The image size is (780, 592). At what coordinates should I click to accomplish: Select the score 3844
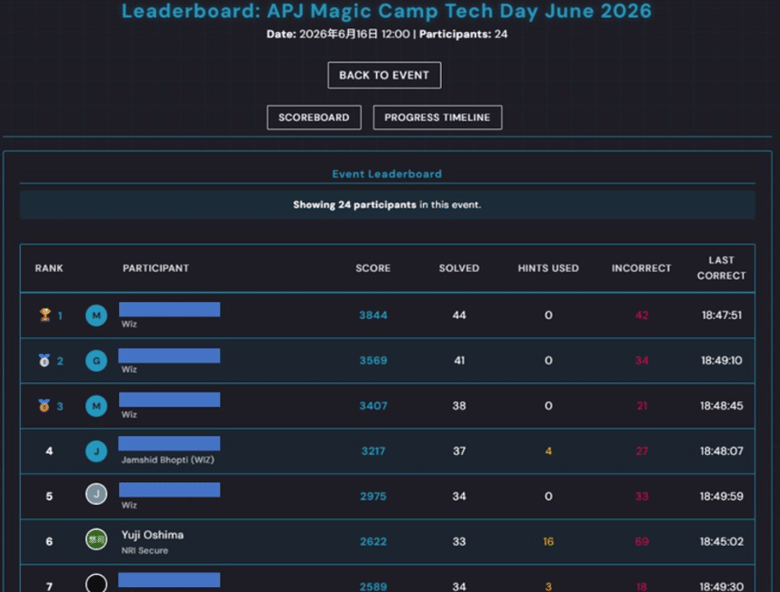coord(373,315)
